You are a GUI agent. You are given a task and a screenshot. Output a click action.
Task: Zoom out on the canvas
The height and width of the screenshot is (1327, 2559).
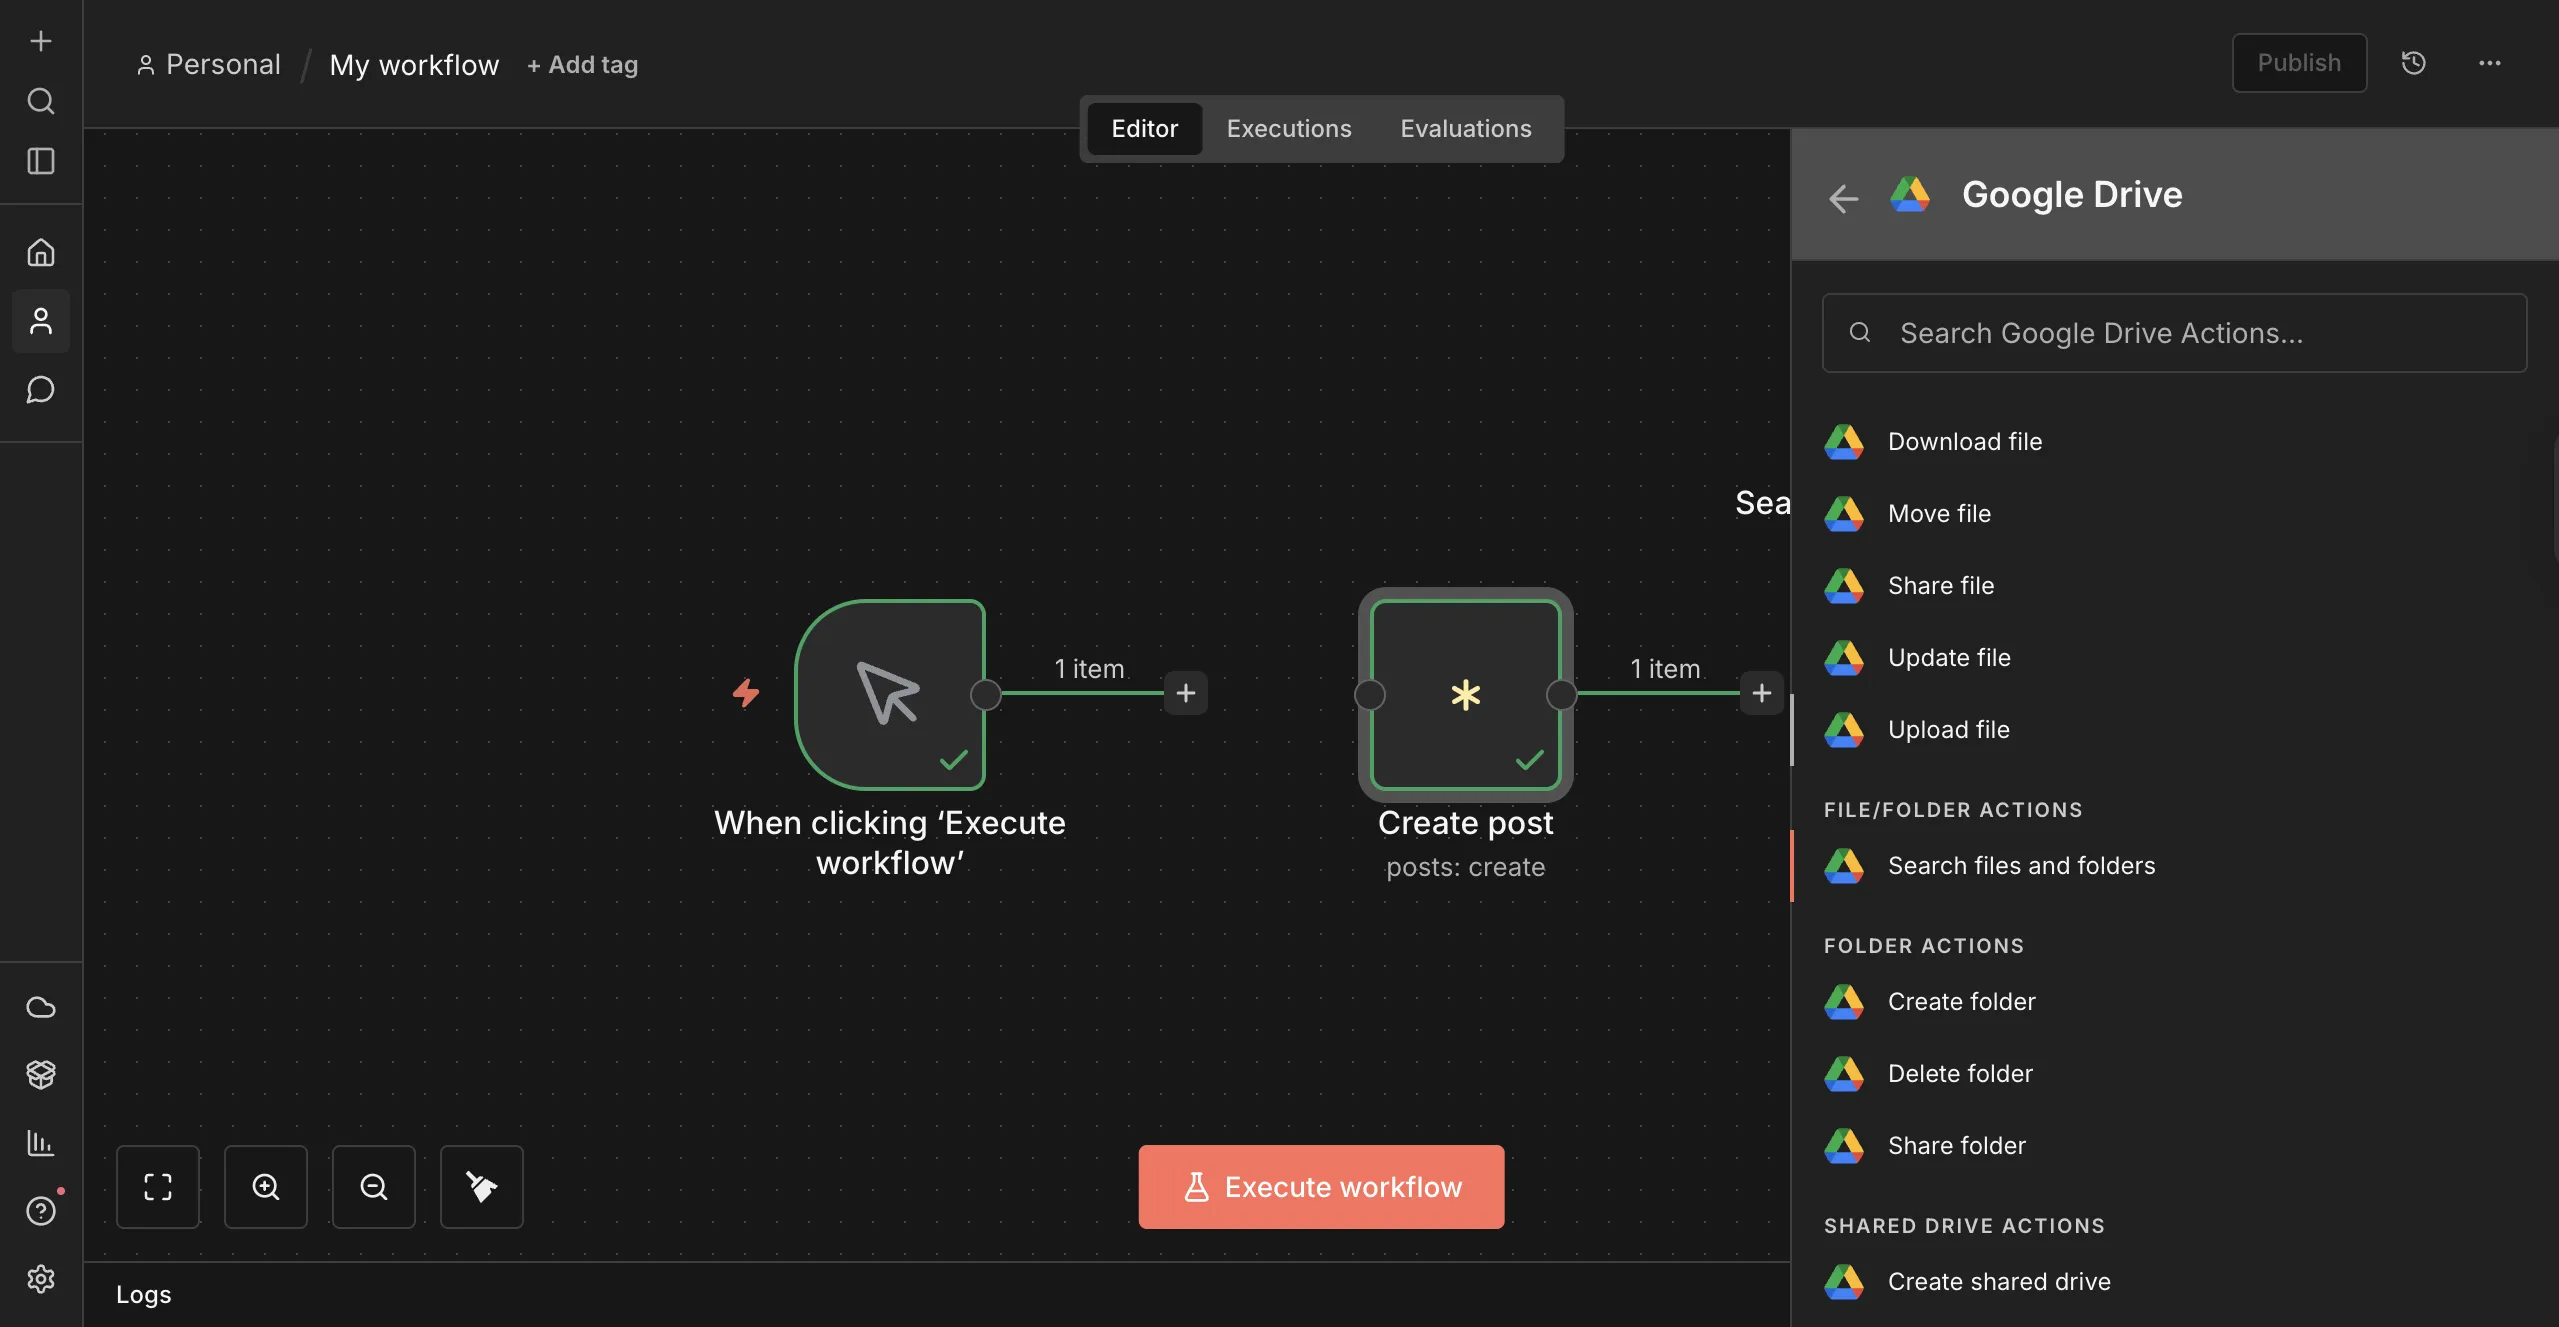pyautogui.click(x=373, y=1187)
